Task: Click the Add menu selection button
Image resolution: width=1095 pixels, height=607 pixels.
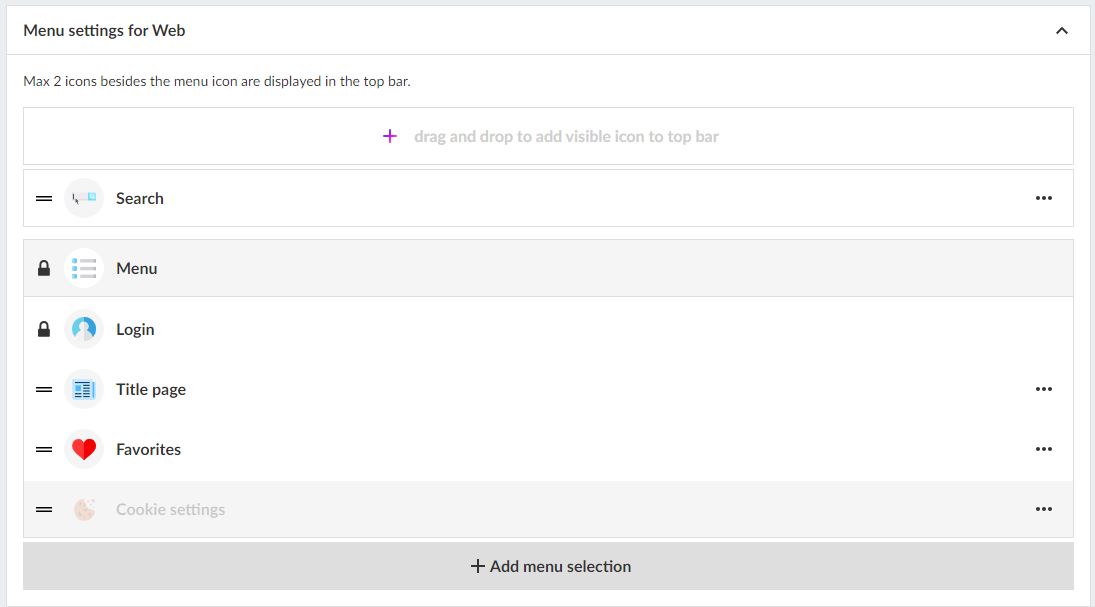Action: [x=549, y=566]
